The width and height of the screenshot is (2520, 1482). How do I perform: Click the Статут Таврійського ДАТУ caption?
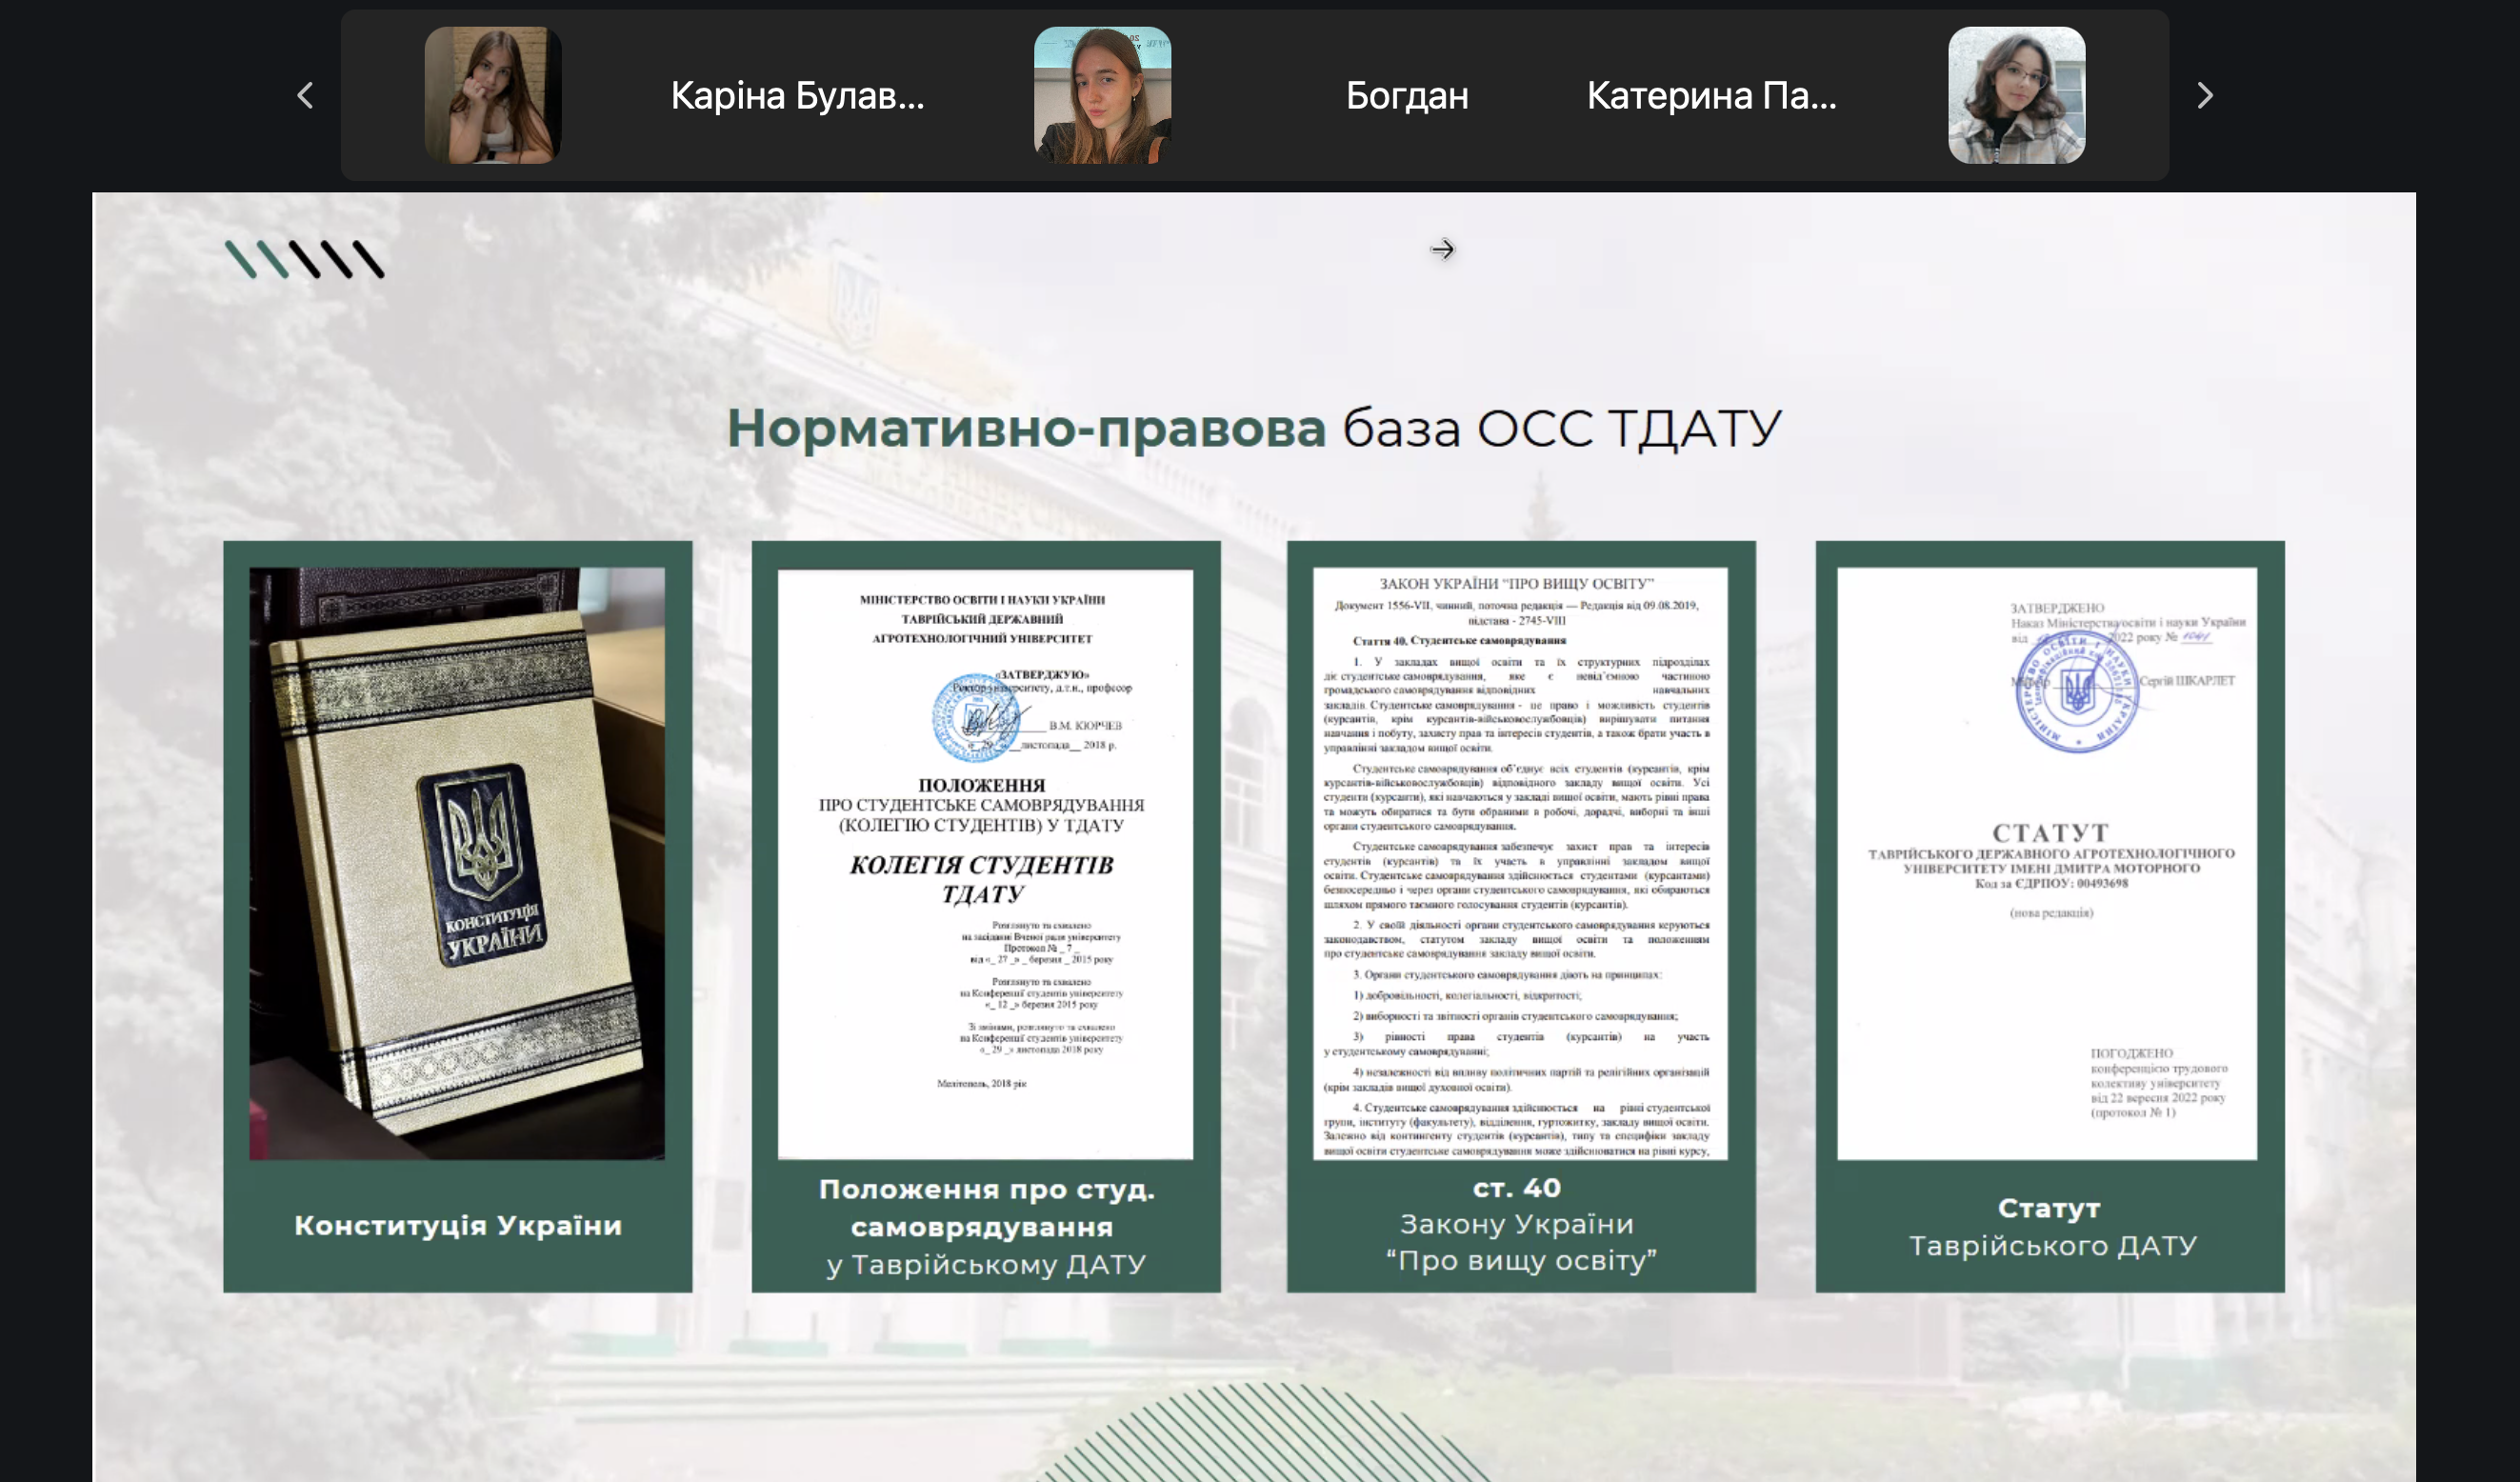point(2051,1226)
